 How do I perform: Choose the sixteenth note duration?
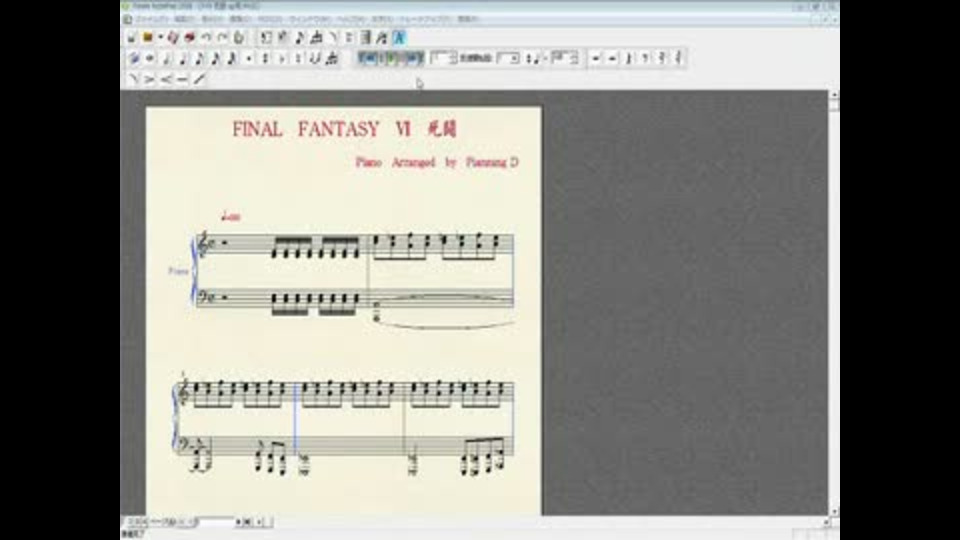tap(216, 59)
